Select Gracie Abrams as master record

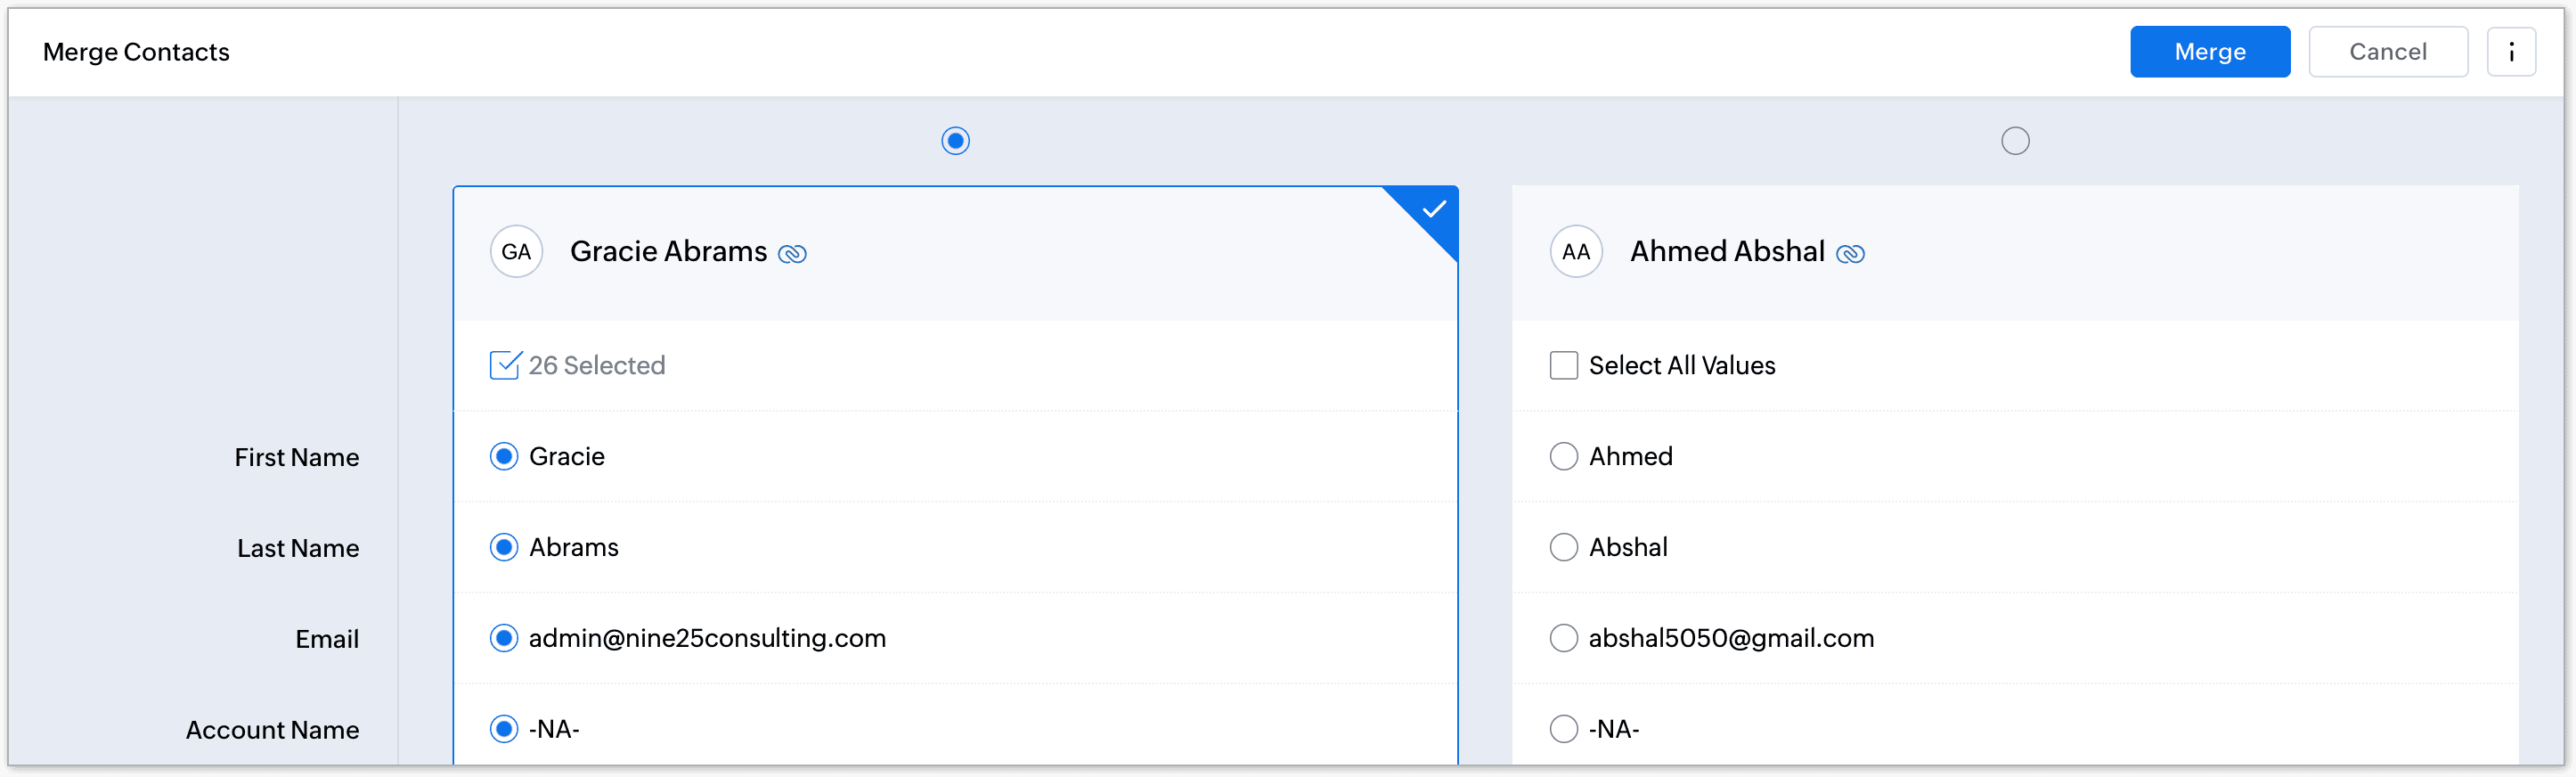click(x=955, y=141)
